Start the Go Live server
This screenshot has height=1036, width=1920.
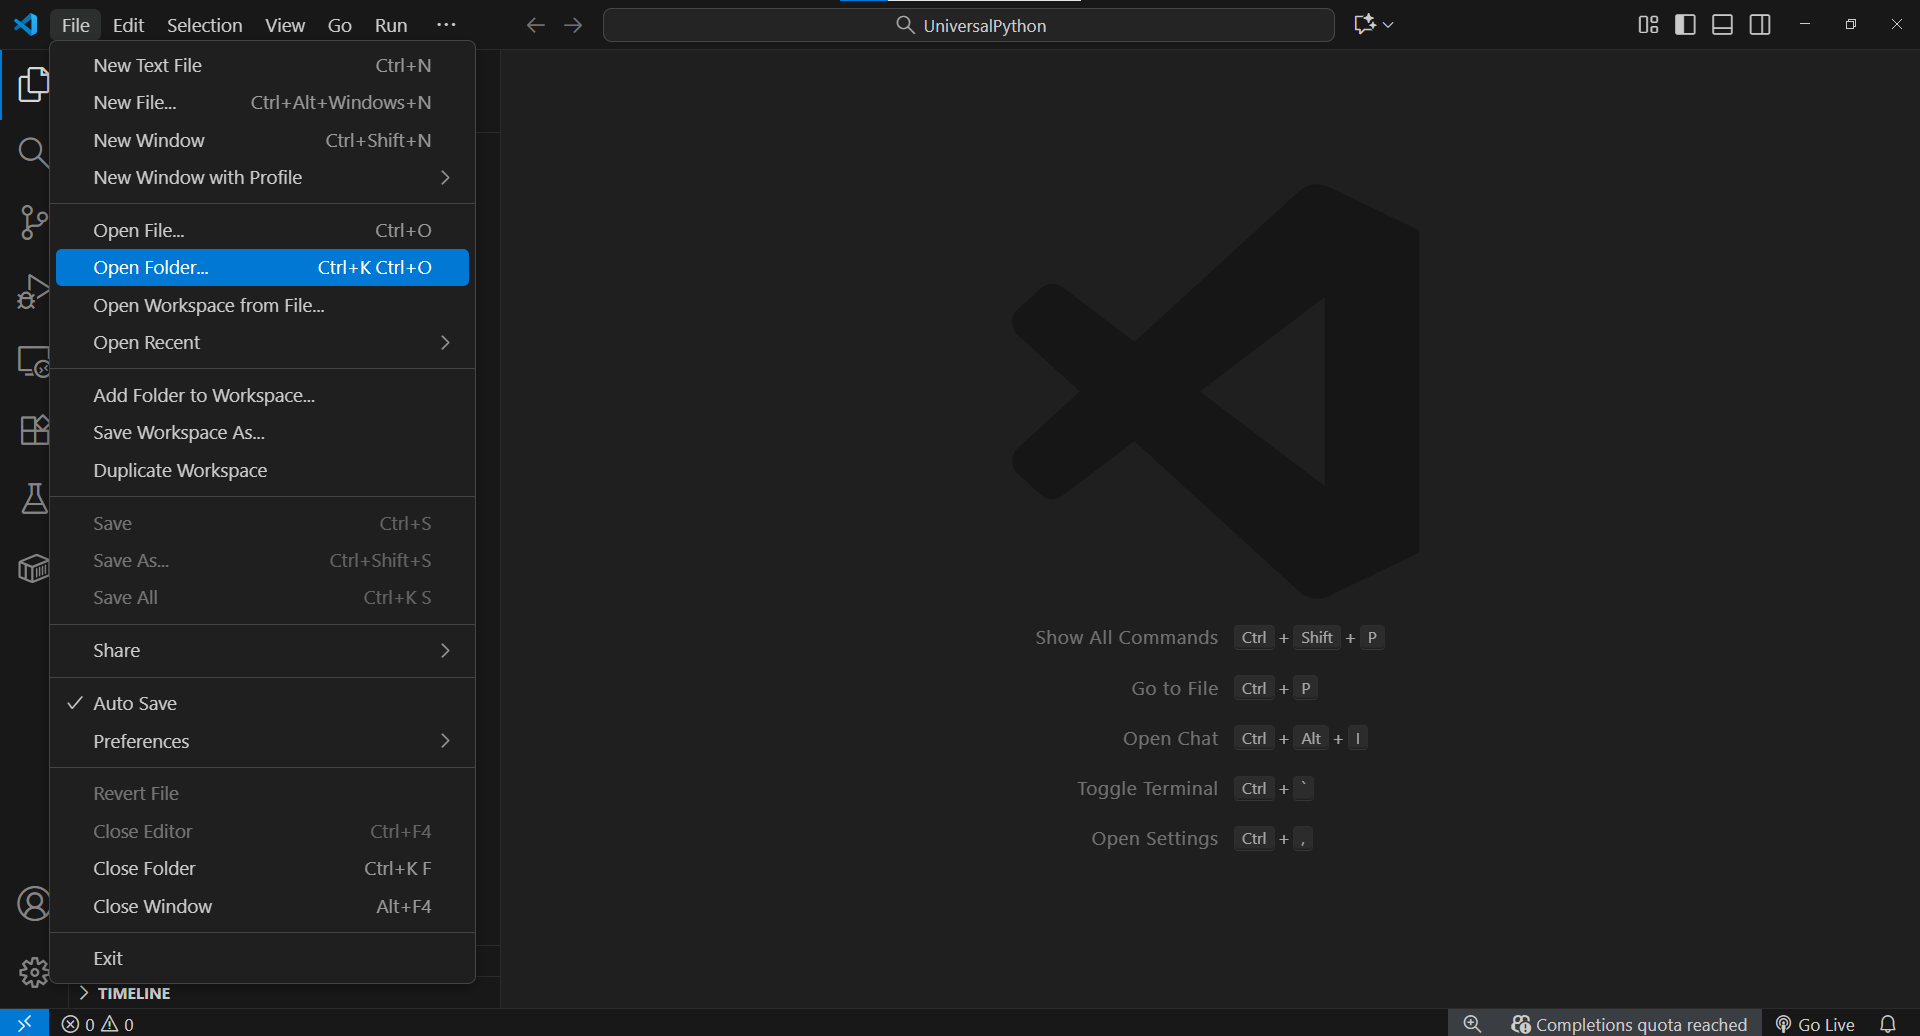(x=1825, y=1023)
